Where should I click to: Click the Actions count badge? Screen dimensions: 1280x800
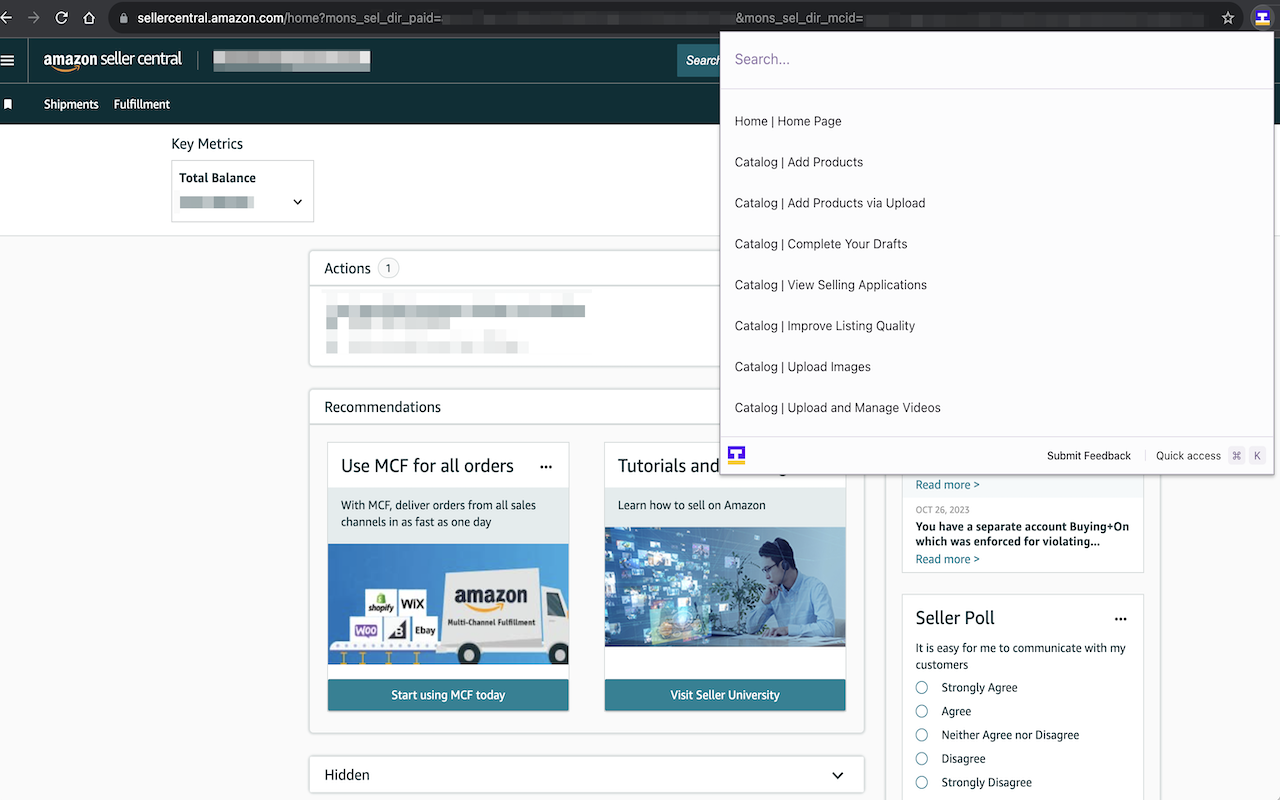coord(388,268)
